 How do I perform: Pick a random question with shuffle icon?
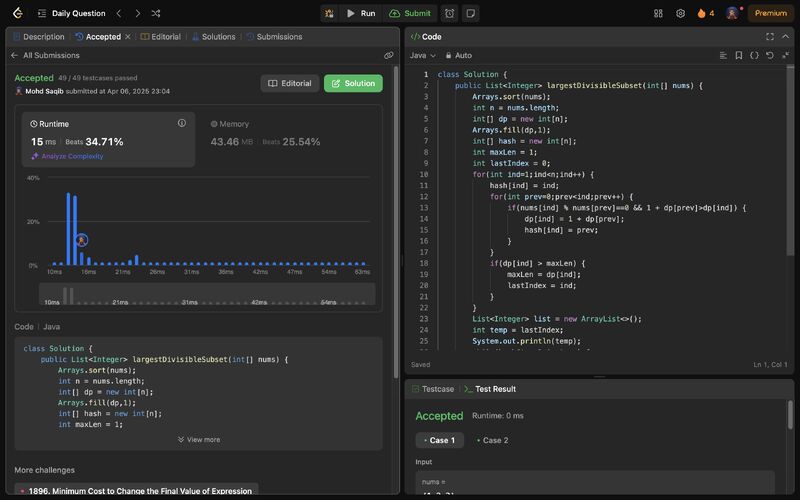click(x=155, y=13)
